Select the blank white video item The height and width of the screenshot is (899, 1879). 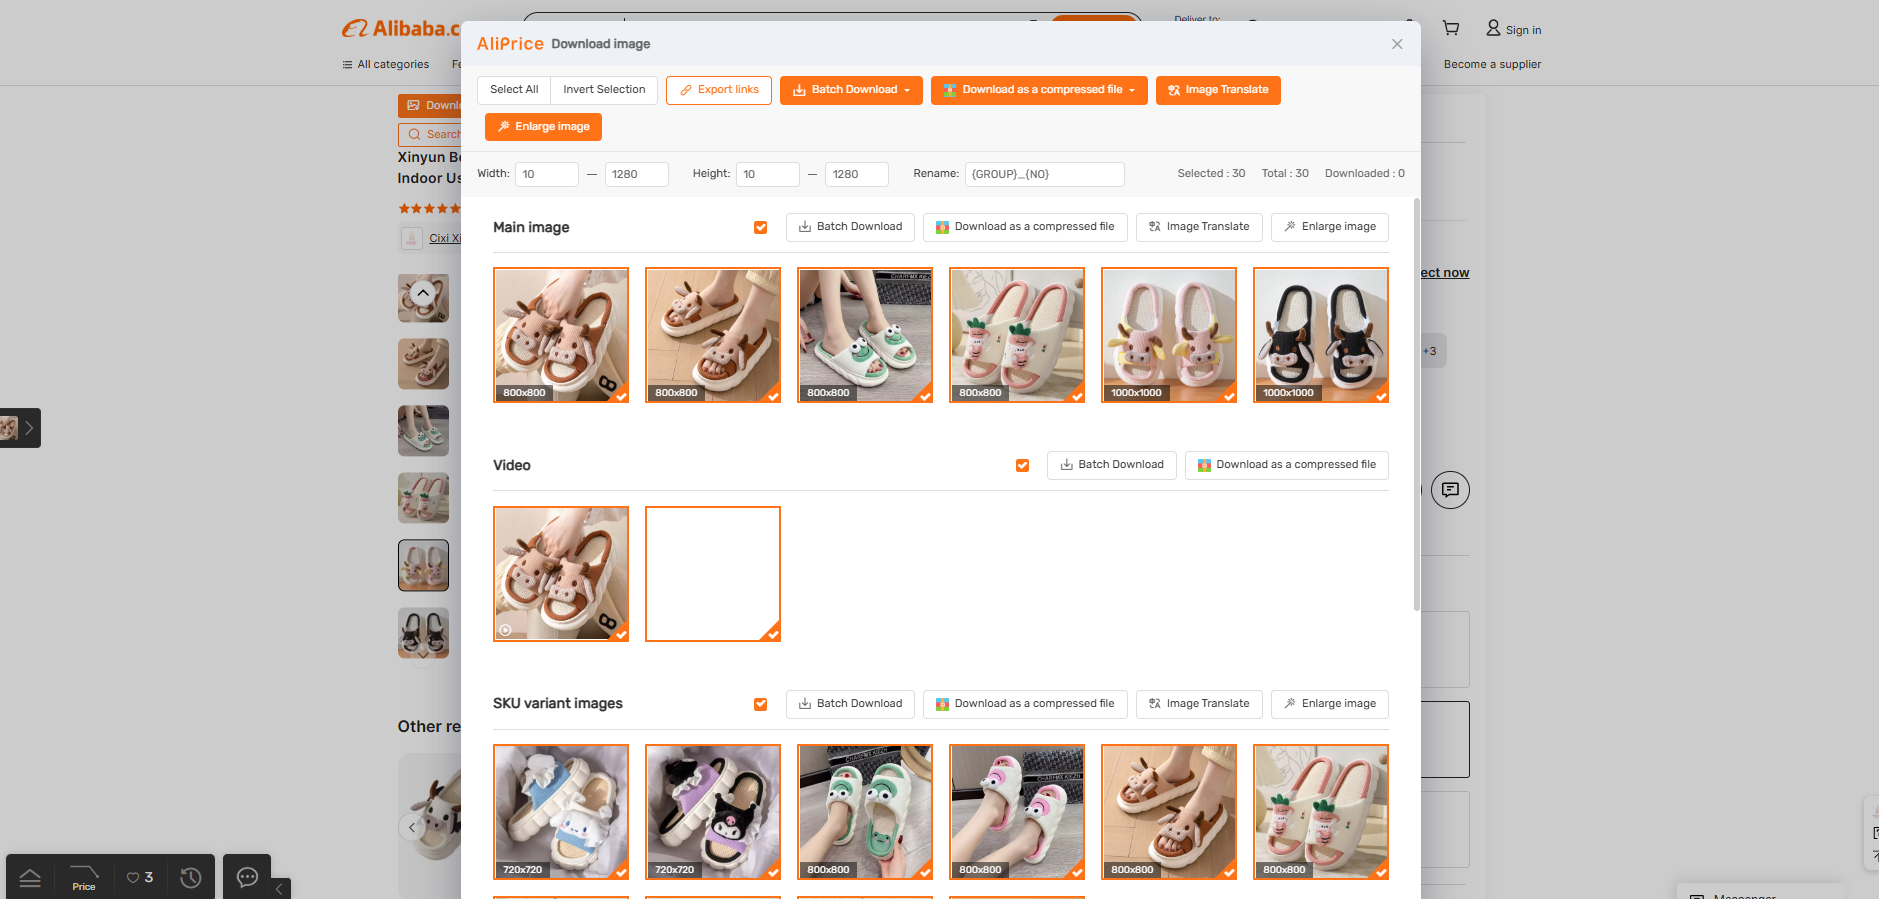[713, 574]
